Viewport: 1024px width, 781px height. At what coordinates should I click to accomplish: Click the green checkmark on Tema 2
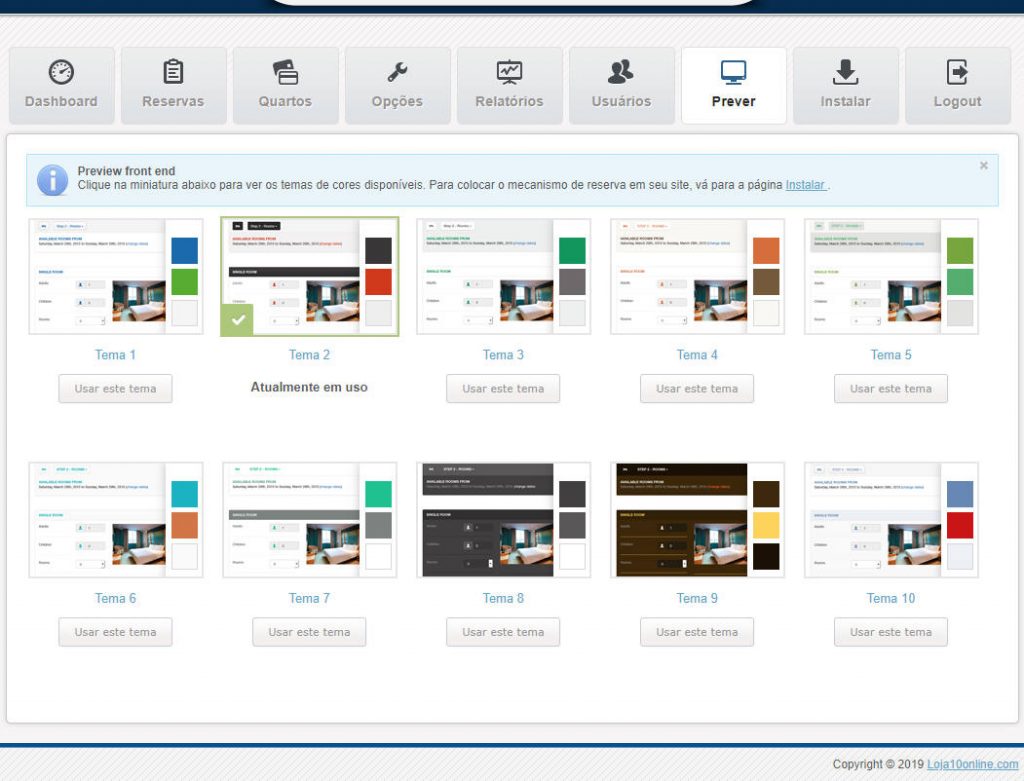[238, 320]
